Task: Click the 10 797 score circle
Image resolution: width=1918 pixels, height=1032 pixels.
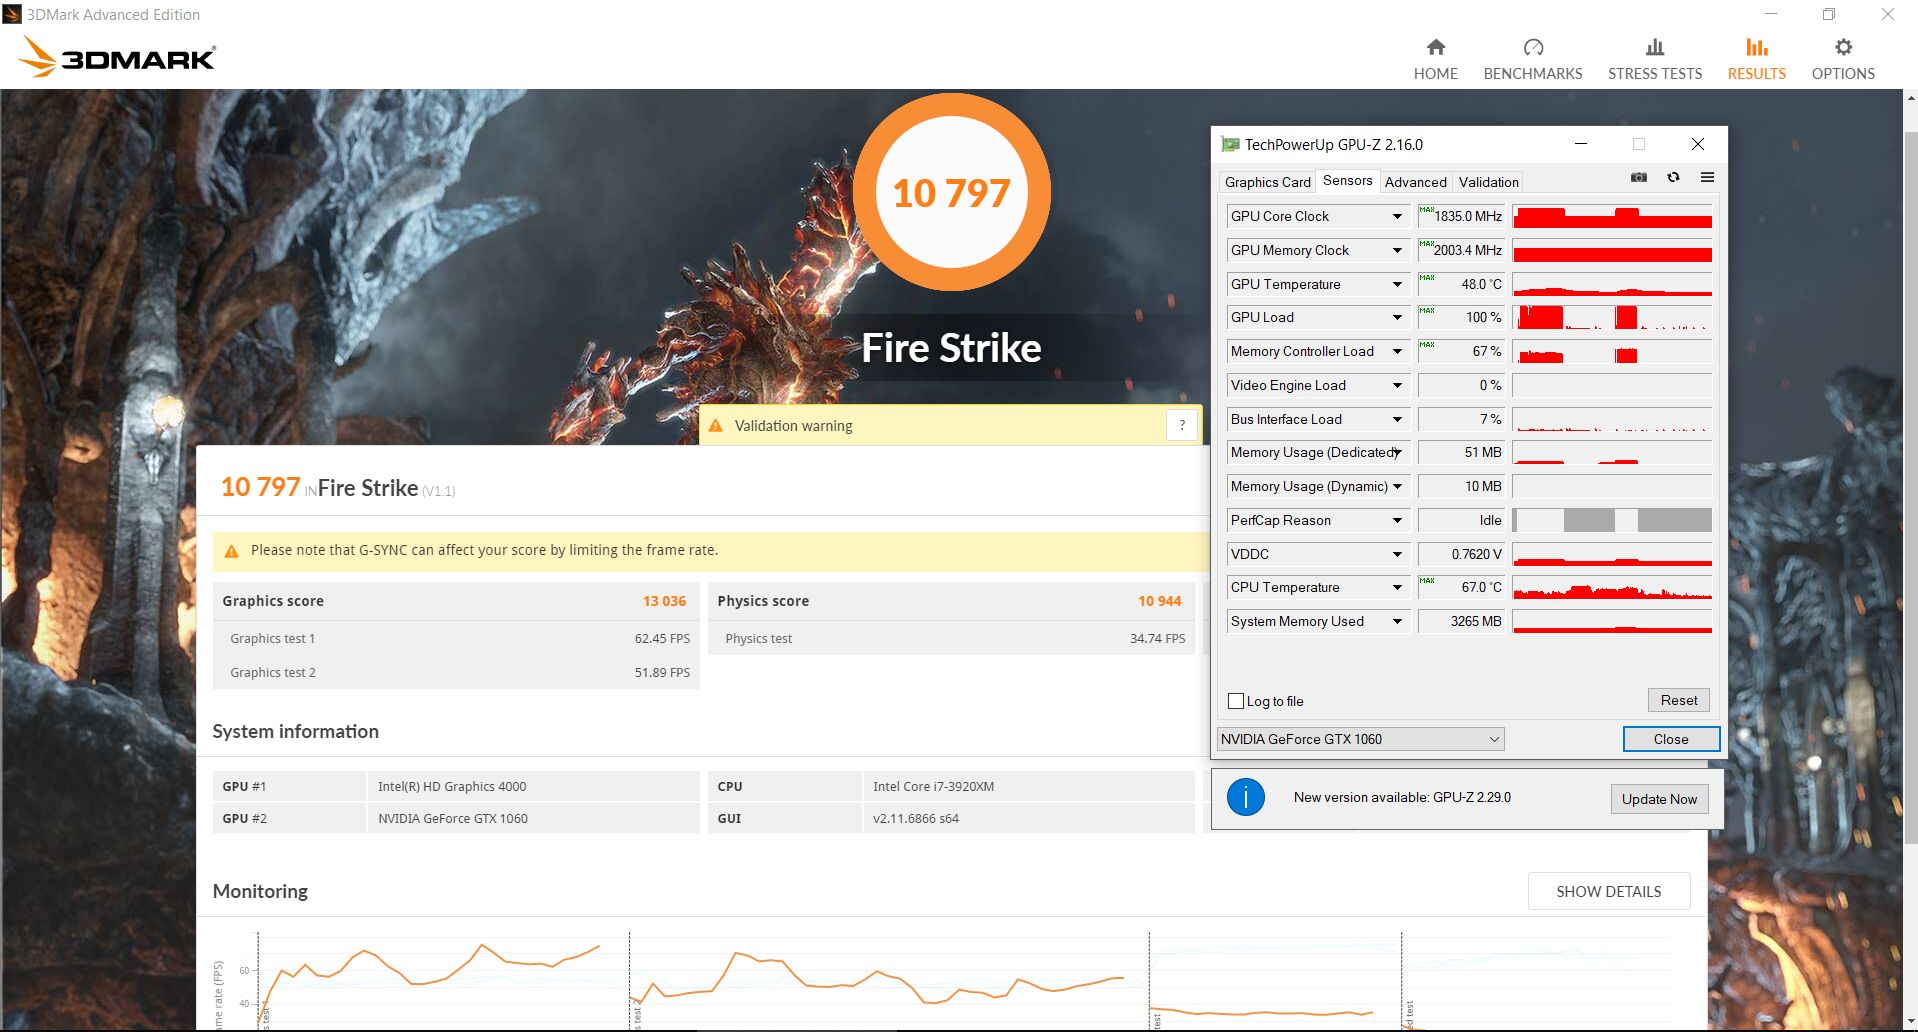Action: (951, 192)
